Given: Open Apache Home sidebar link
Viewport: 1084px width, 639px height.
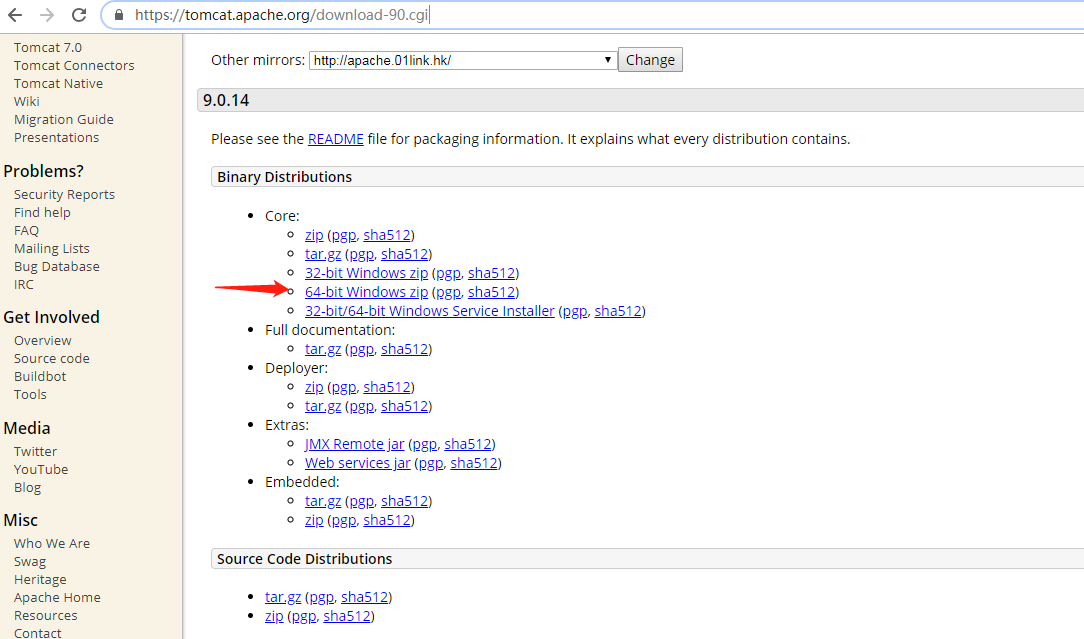Looking at the screenshot, I should tap(57, 598).
